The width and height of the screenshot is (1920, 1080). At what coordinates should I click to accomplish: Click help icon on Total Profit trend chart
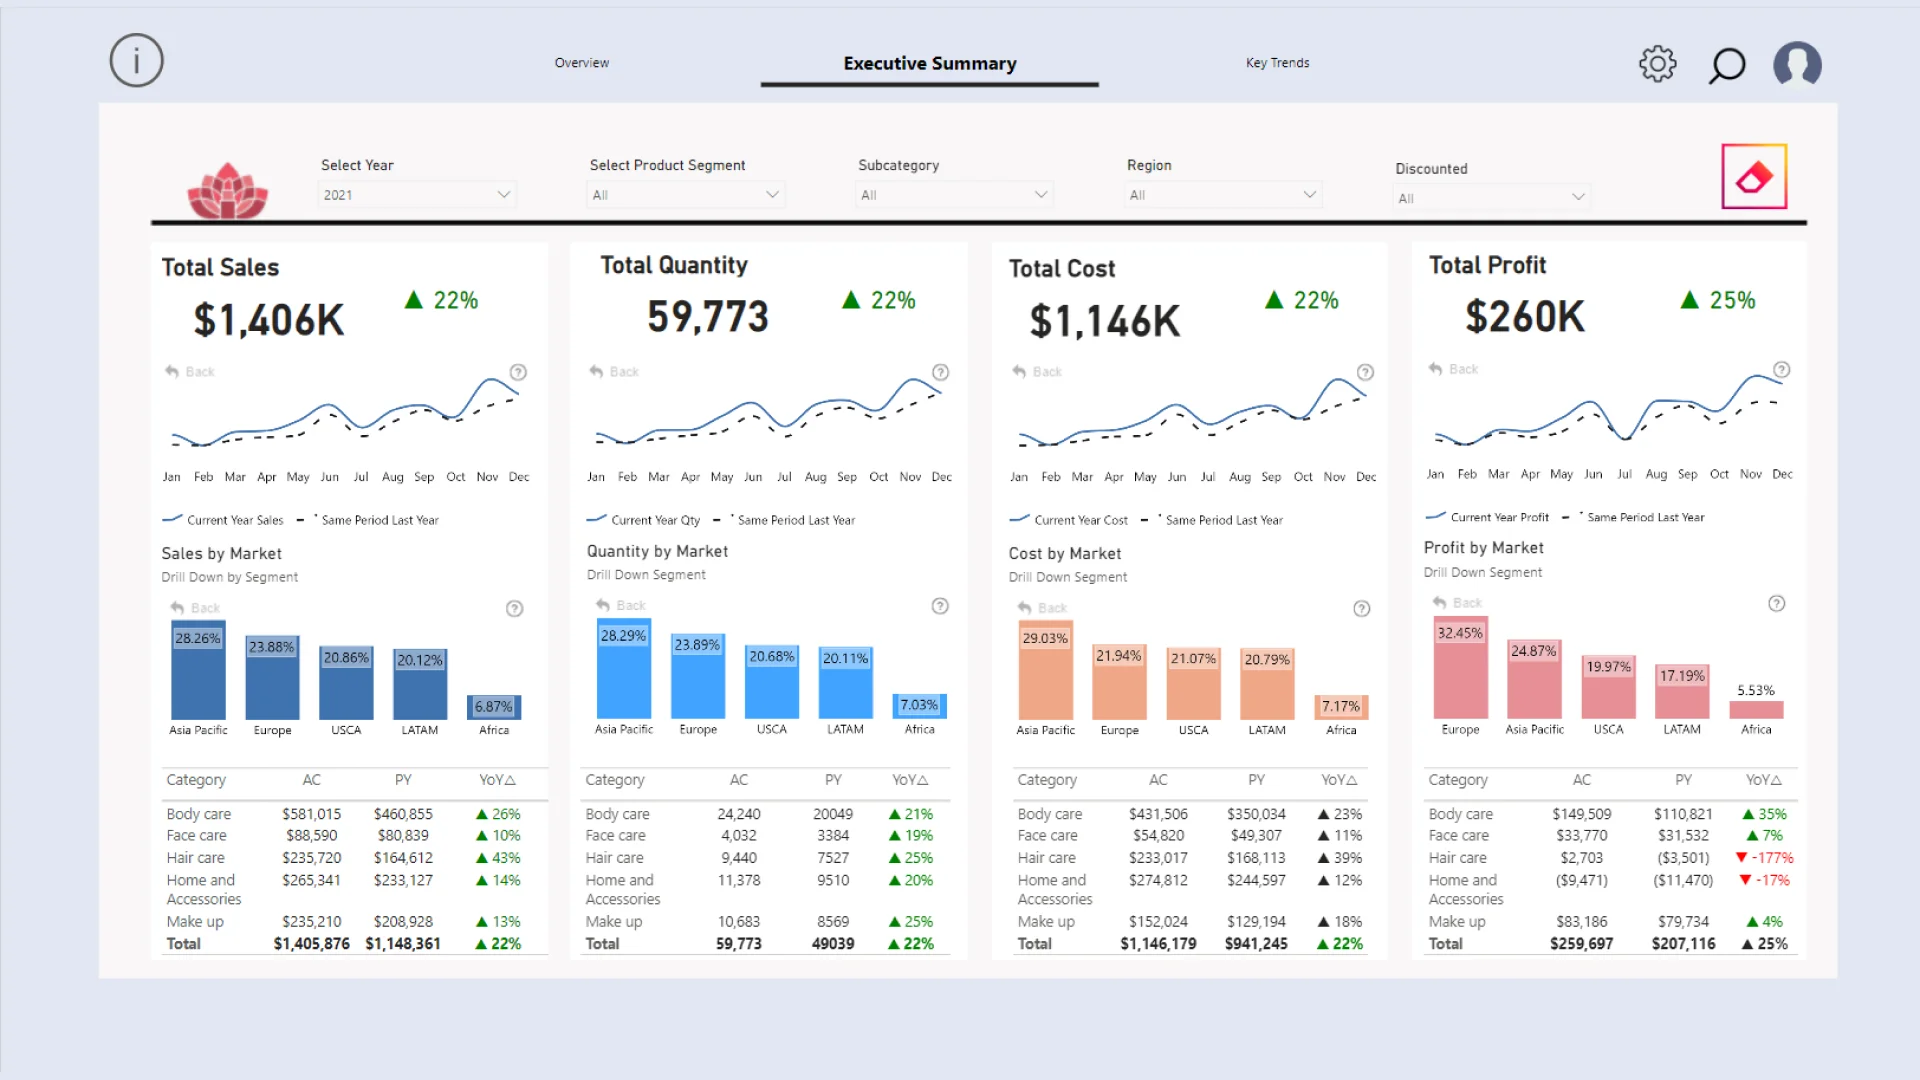pos(1781,369)
